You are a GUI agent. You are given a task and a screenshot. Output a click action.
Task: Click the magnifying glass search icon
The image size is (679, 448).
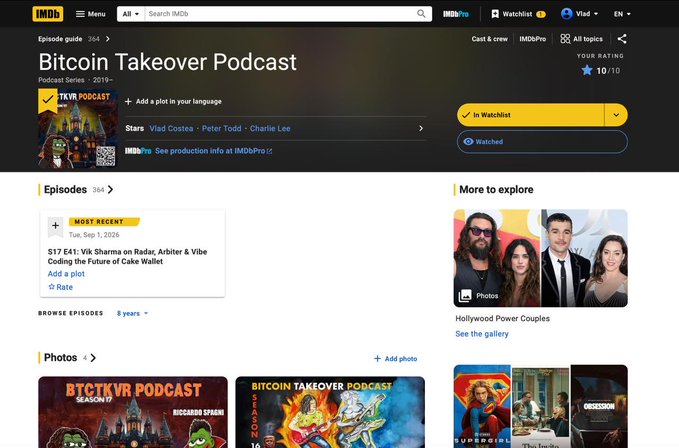[421, 14]
